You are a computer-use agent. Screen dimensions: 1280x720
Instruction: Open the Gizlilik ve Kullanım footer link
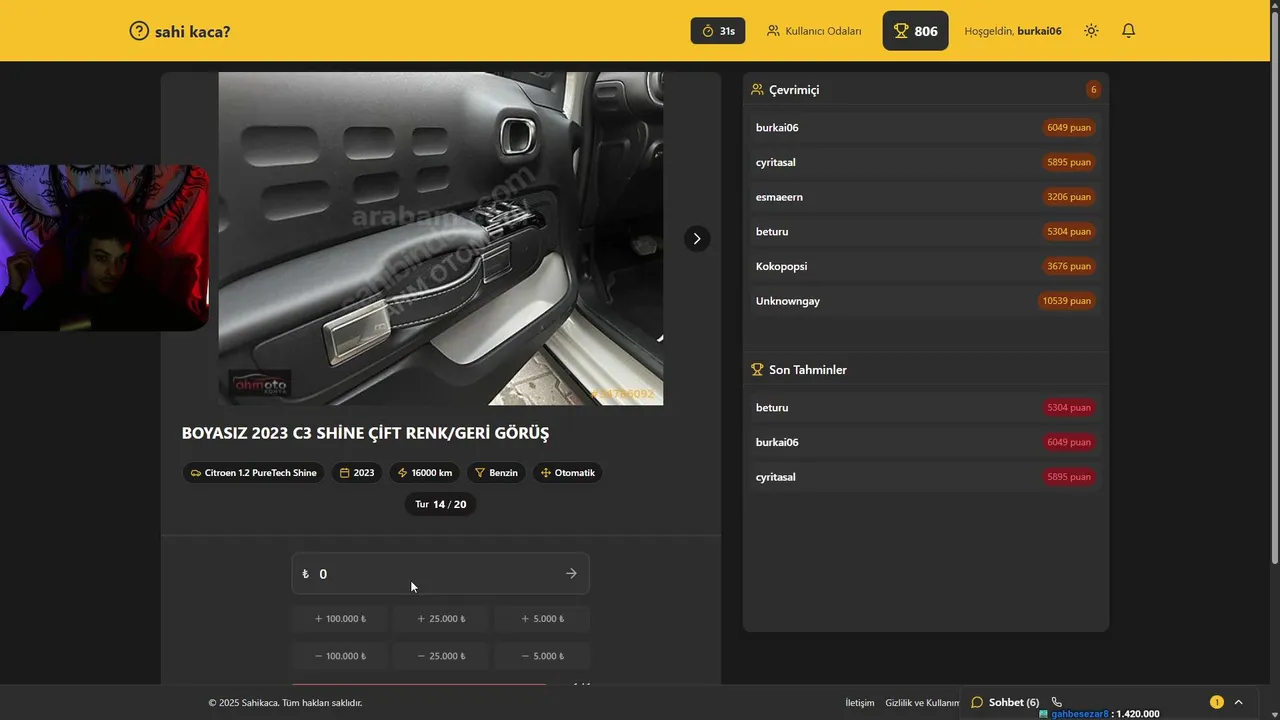pyautogui.click(x=922, y=703)
